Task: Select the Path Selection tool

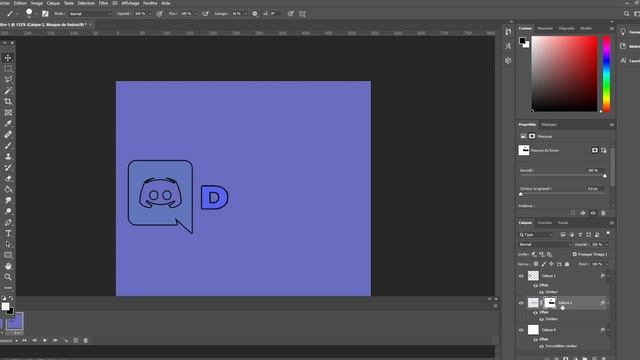Action: (8, 244)
